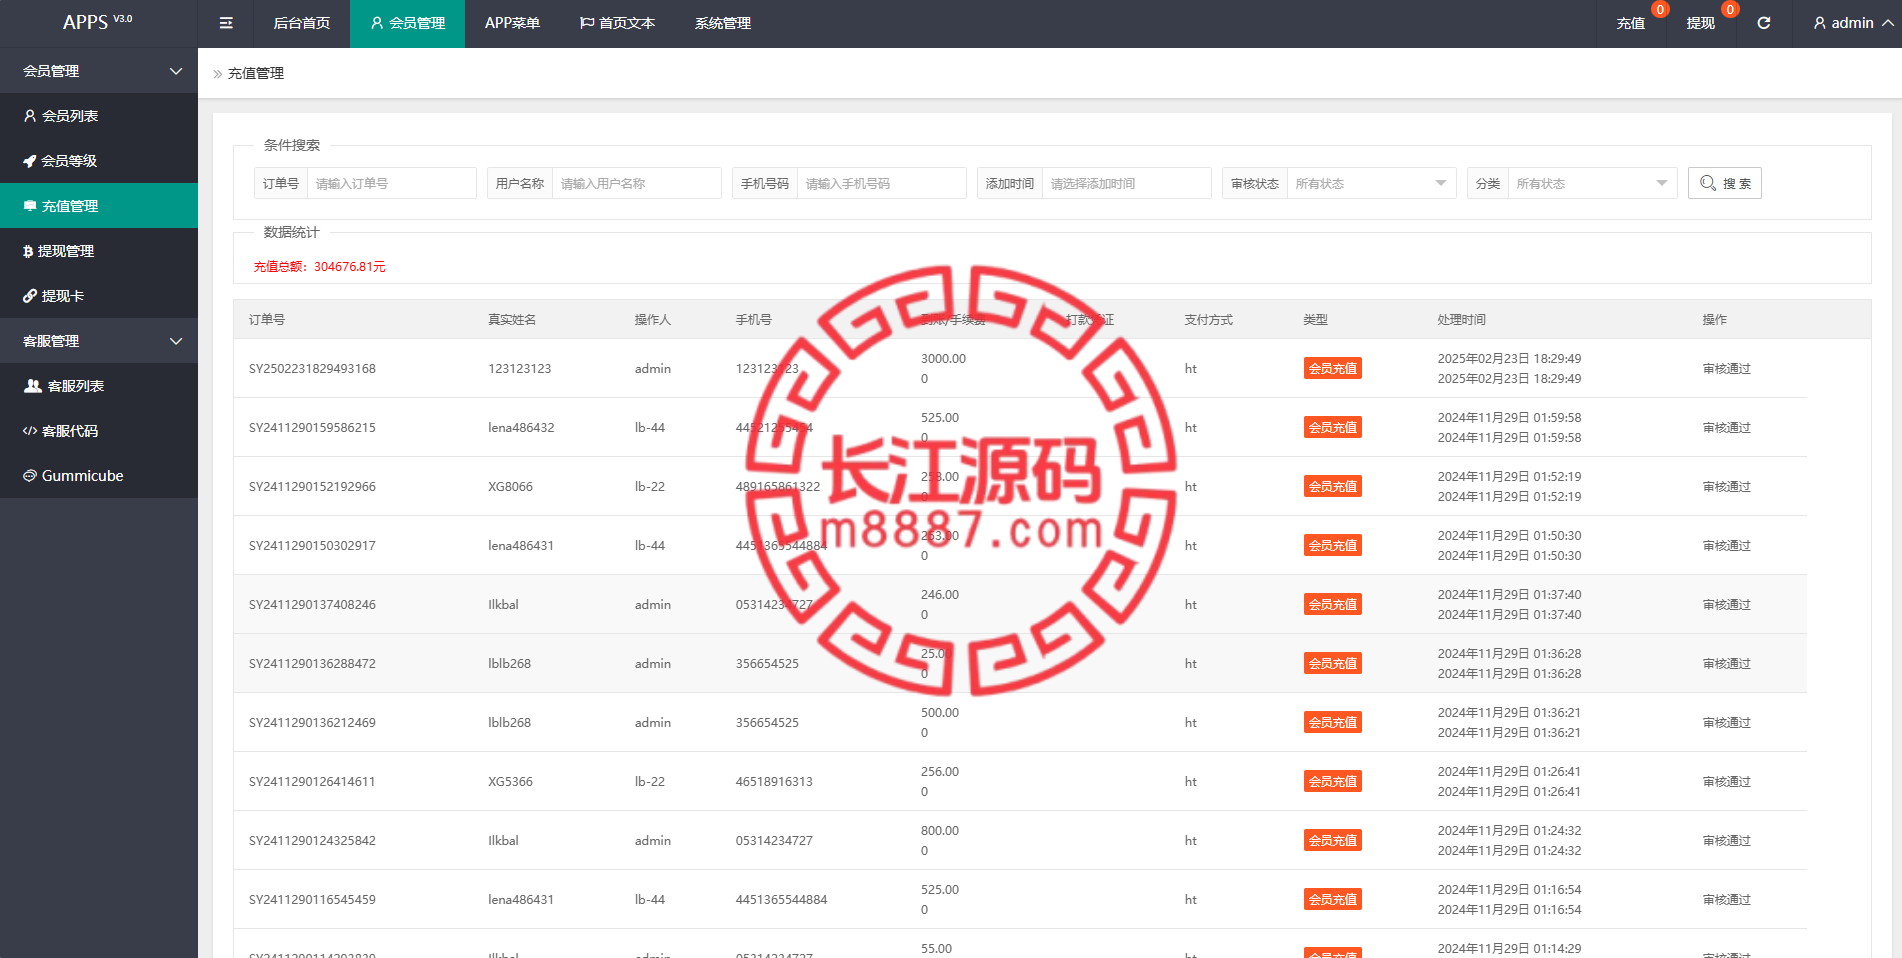
Task: Collapse the 会员管理 sidebar group
Action: (x=99, y=71)
